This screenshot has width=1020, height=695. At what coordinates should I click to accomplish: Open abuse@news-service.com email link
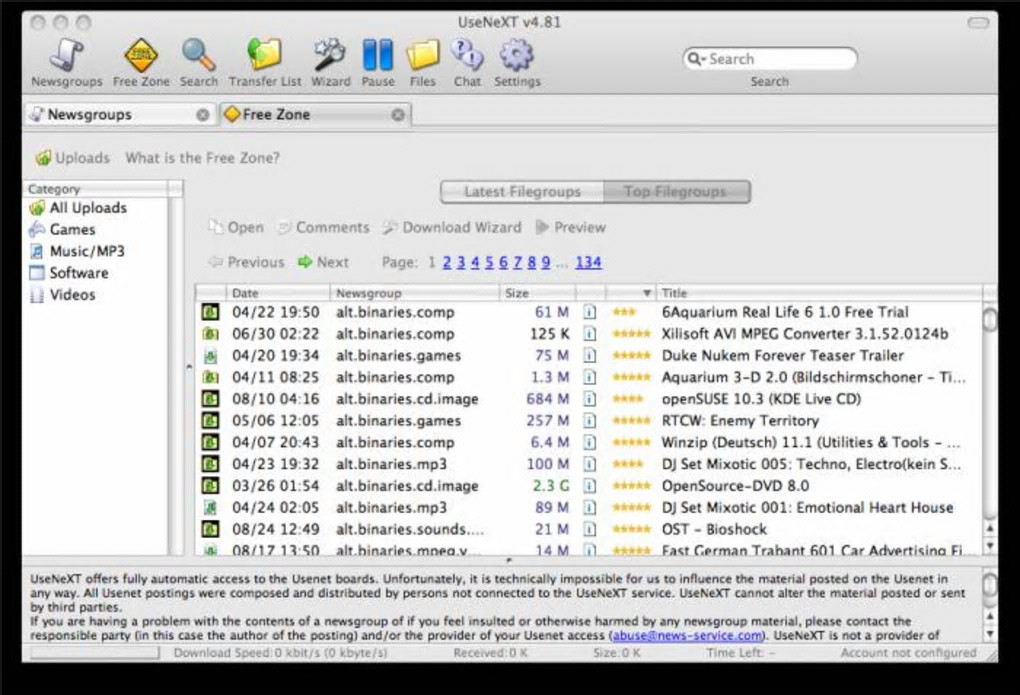687,636
